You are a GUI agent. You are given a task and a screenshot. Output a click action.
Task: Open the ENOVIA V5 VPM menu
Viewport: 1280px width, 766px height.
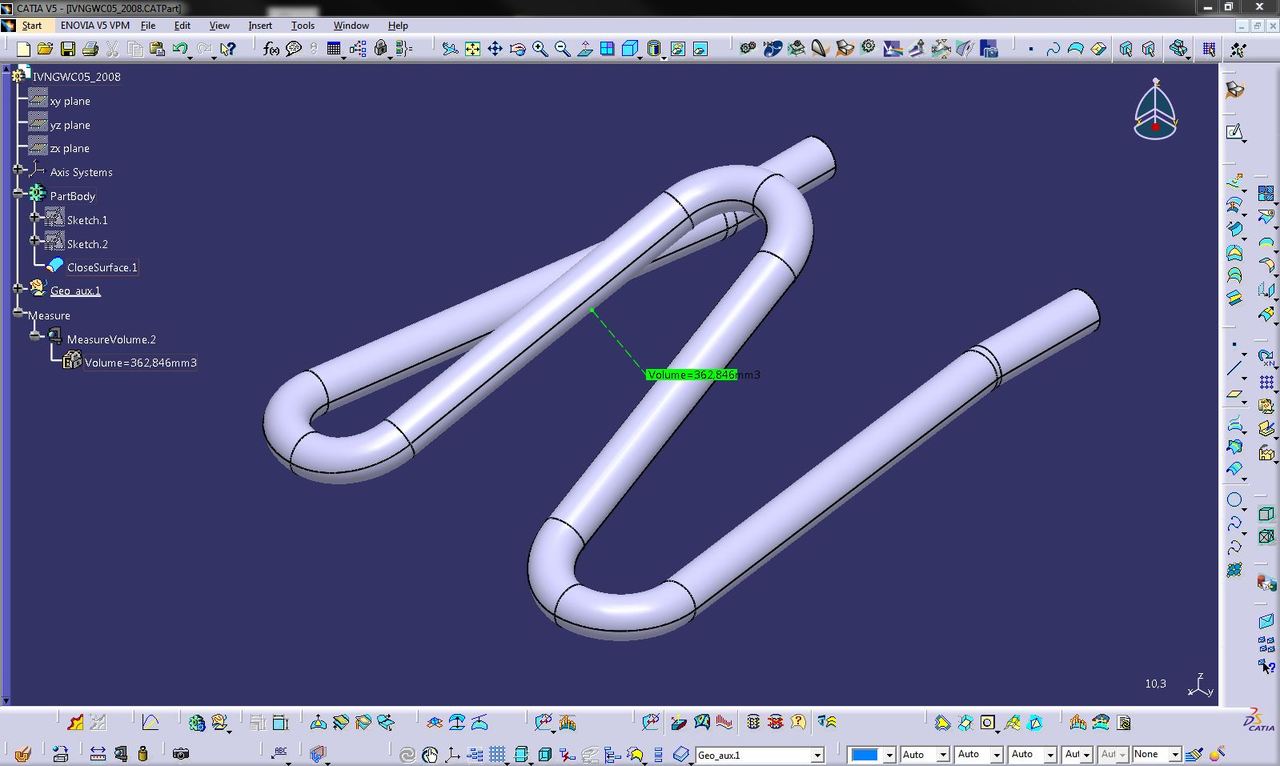click(95, 25)
